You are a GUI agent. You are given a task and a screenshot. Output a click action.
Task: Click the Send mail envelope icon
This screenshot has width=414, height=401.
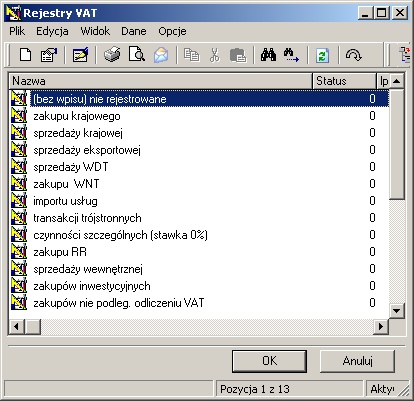click(x=161, y=55)
